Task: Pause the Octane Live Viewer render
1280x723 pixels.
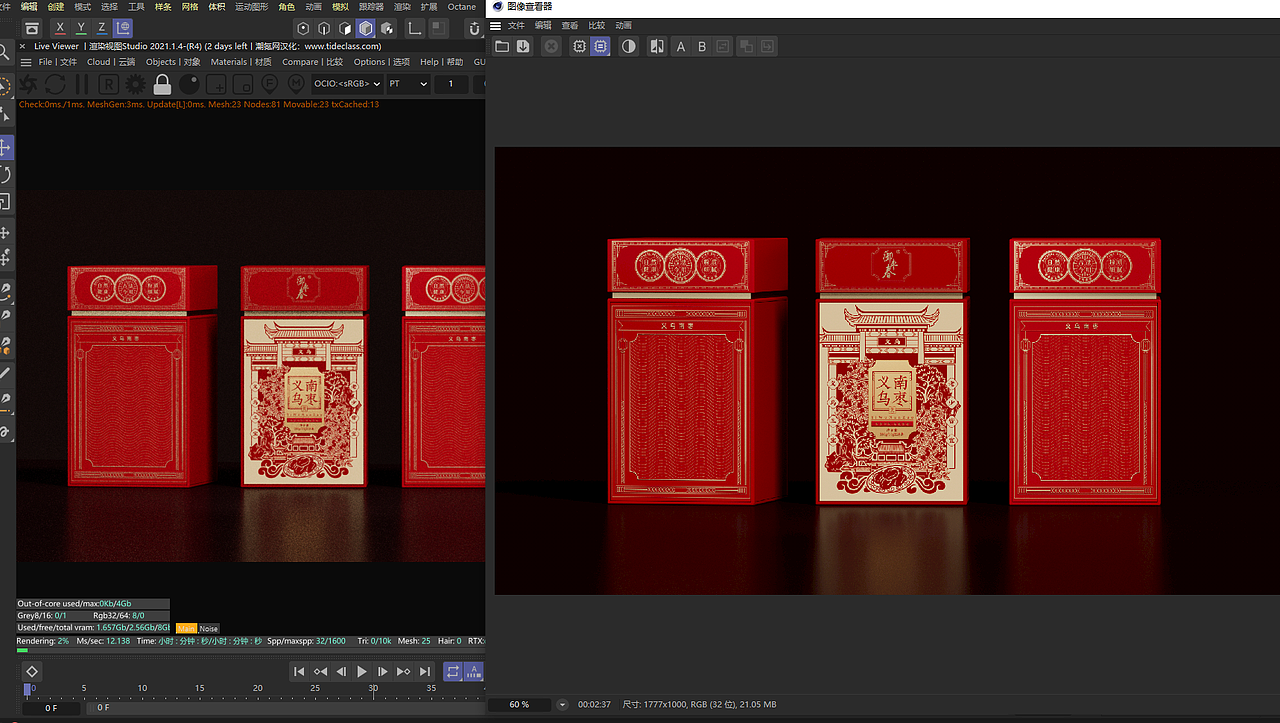Action: pos(80,84)
